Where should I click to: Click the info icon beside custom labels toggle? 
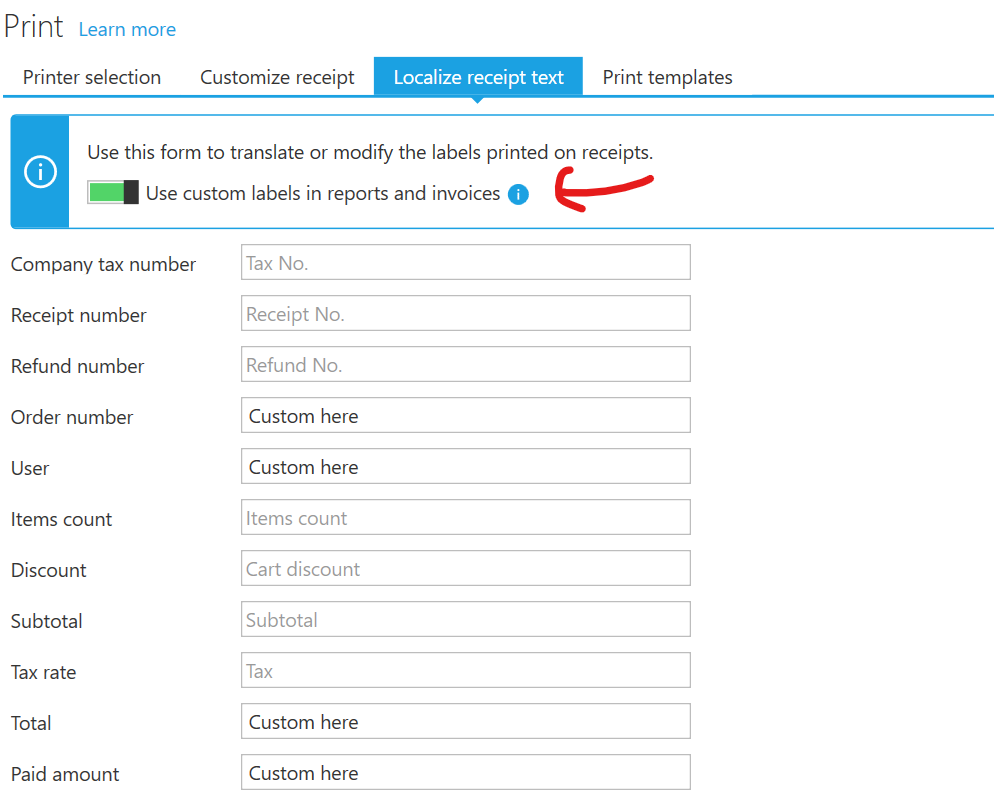coord(518,195)
